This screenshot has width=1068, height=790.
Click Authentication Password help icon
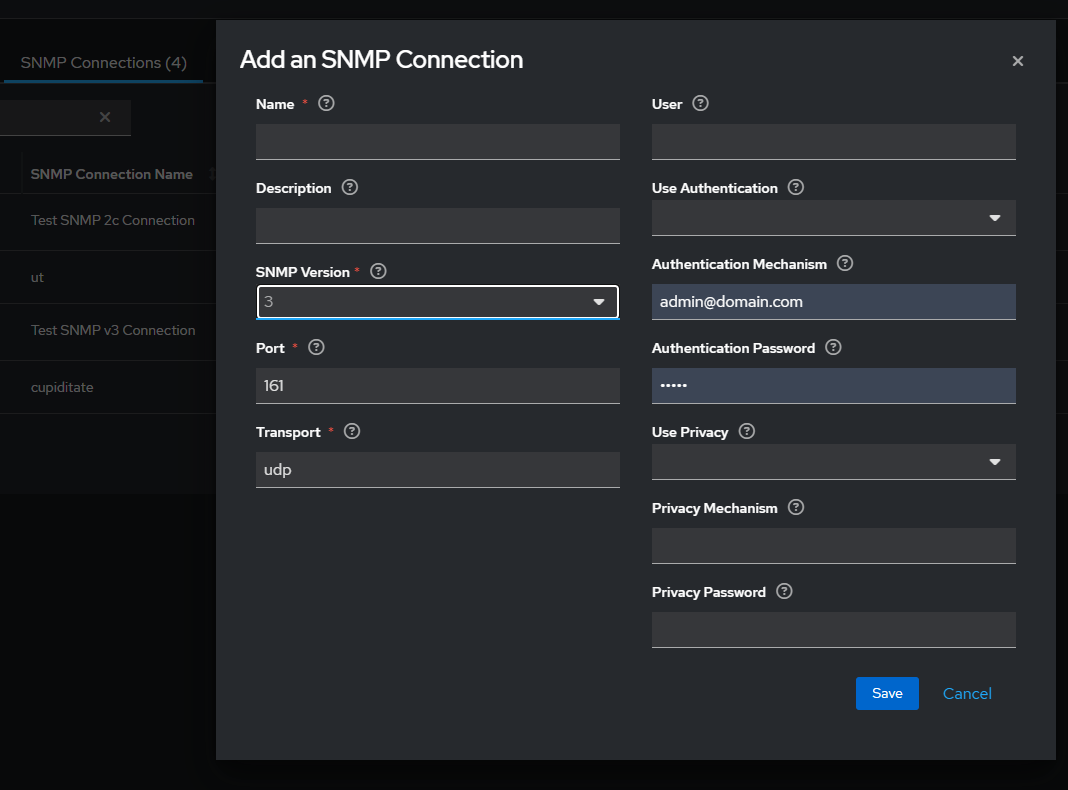point(833,347)
